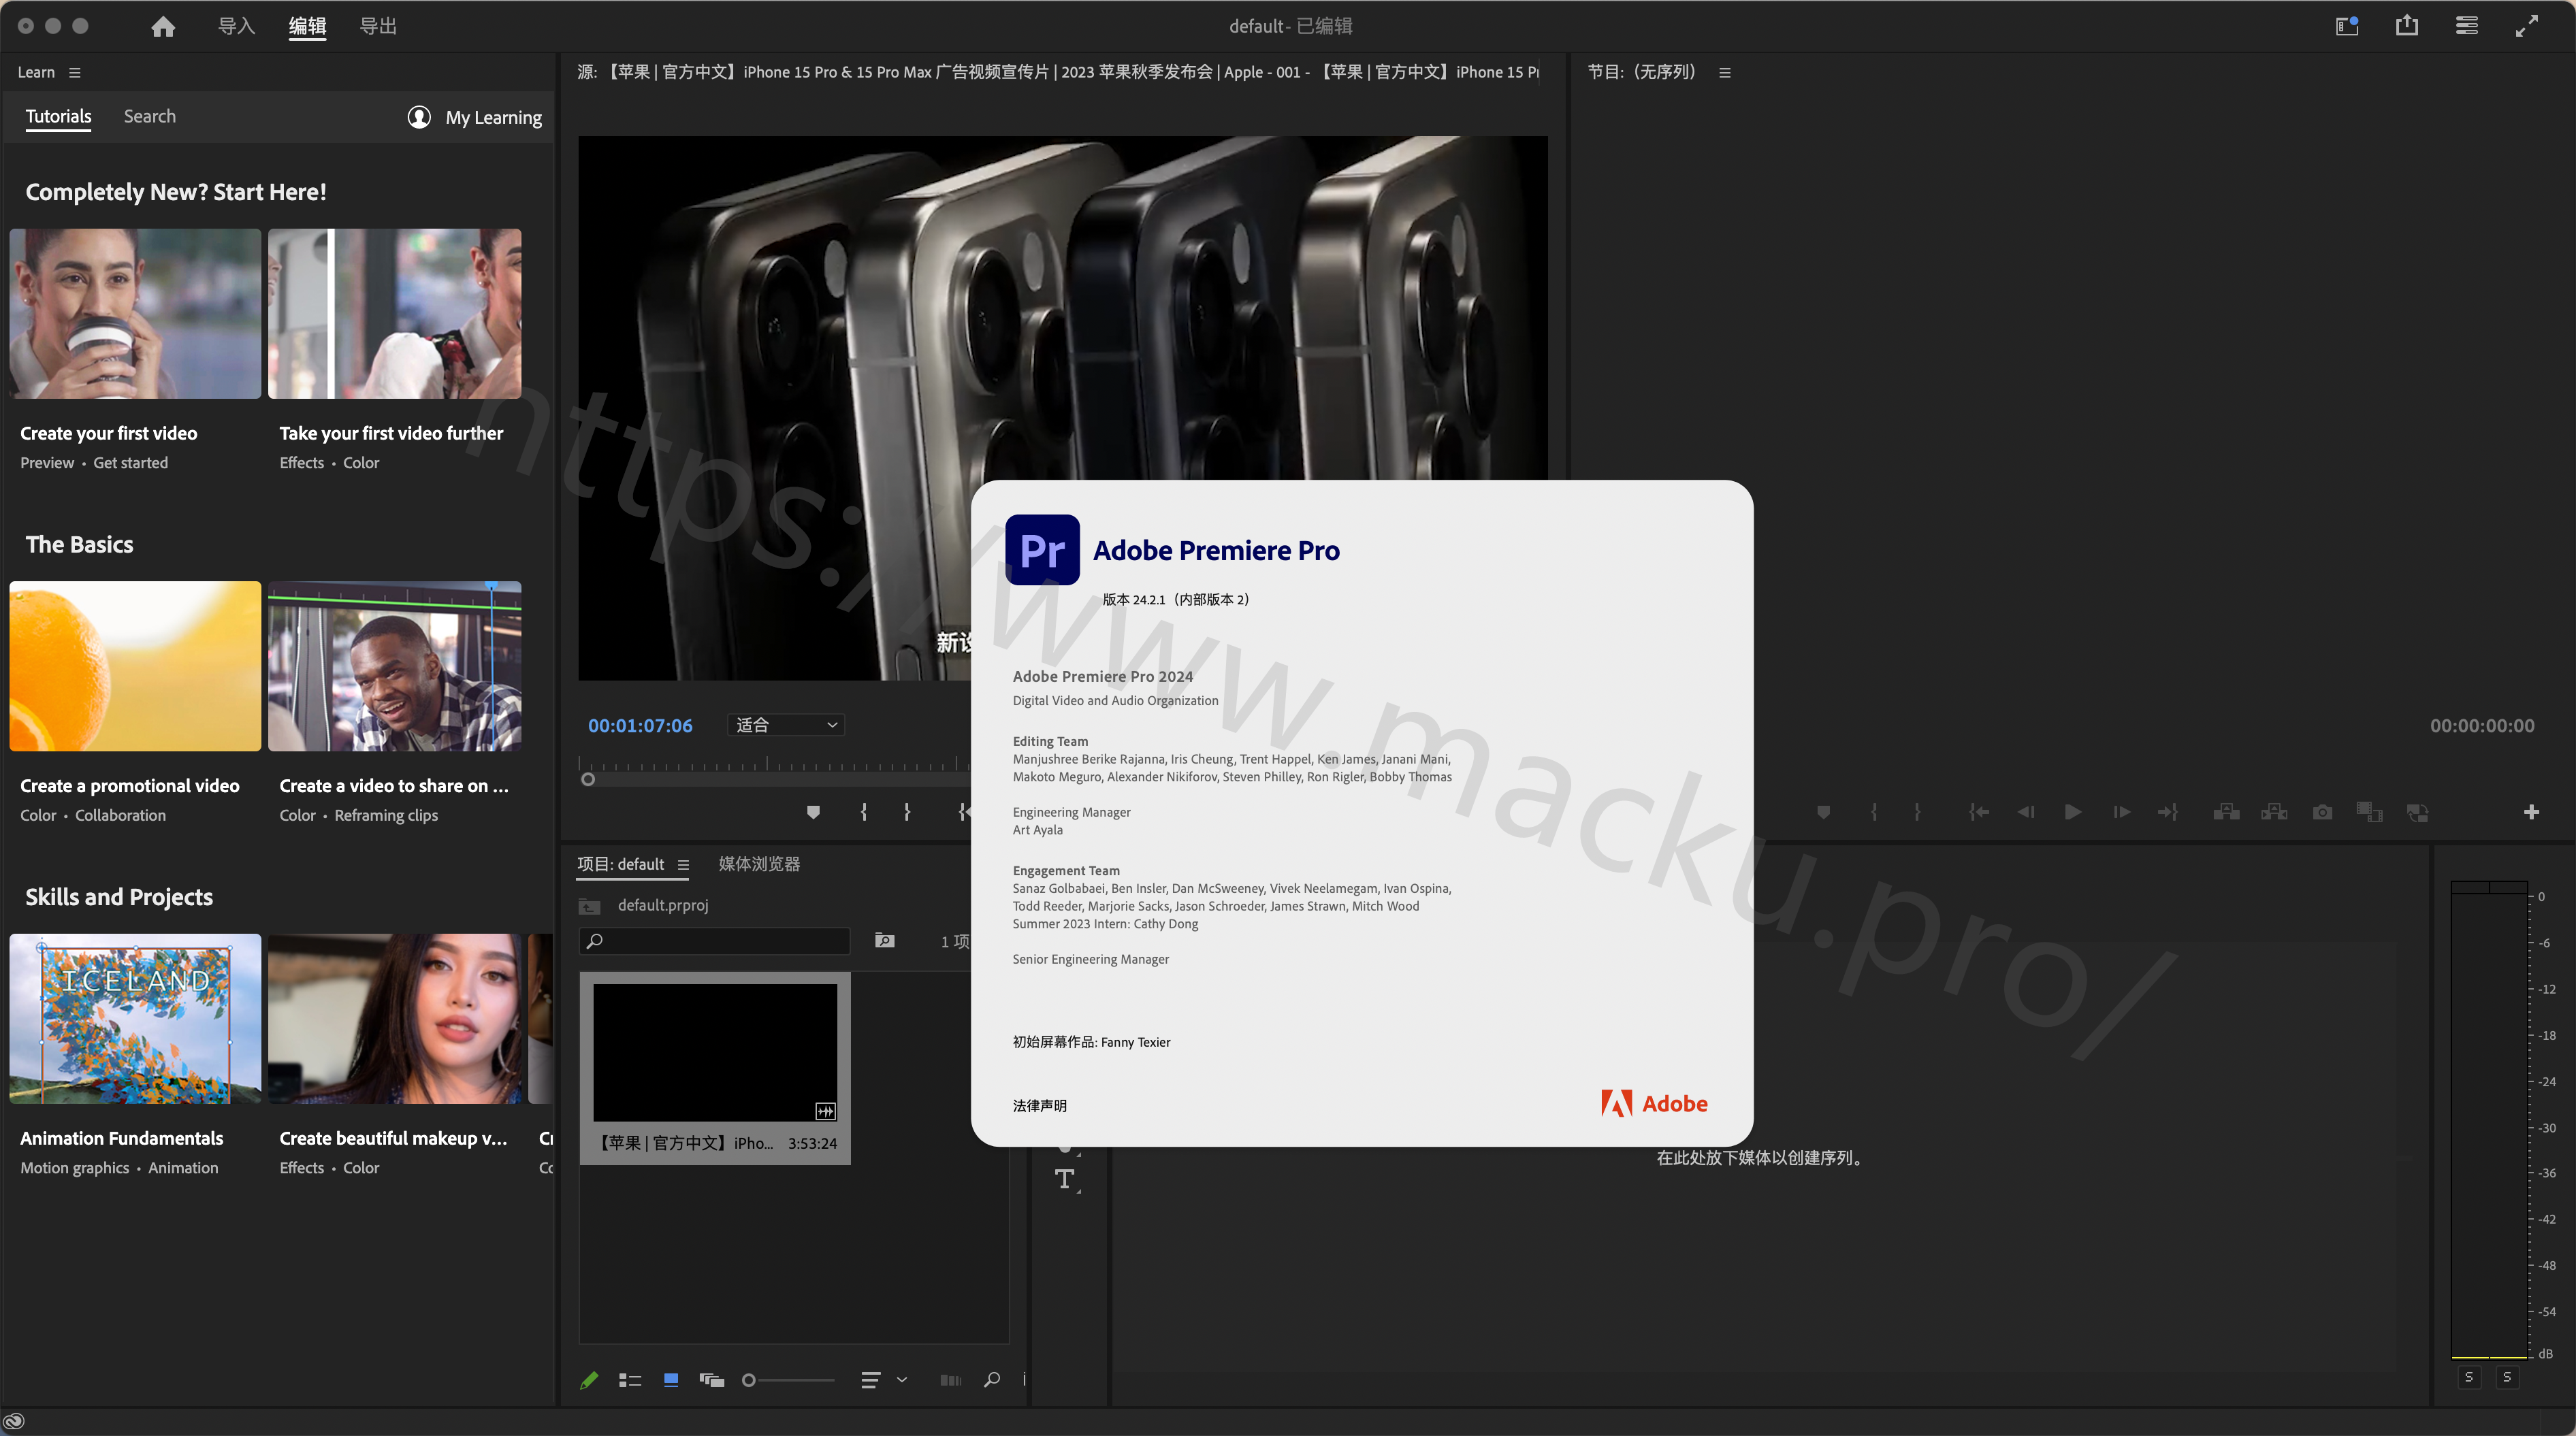The height and width of the screenshot is (1436, 2576).
Task: Click the program monitor timecode 00:00:00:00
Action: click(x=2482, y=726)
